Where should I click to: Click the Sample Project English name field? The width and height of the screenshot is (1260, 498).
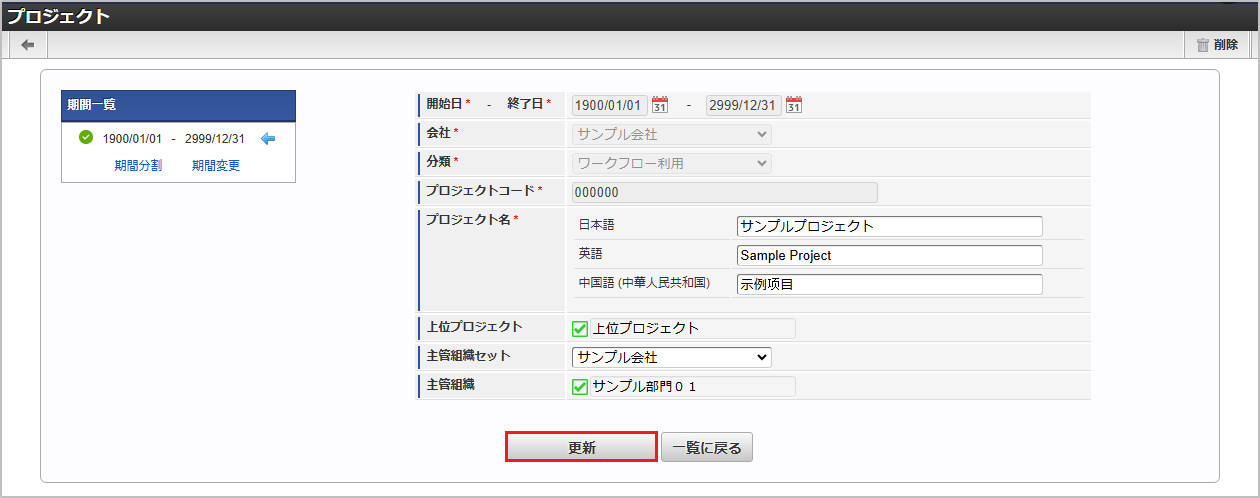pos(889,255)
